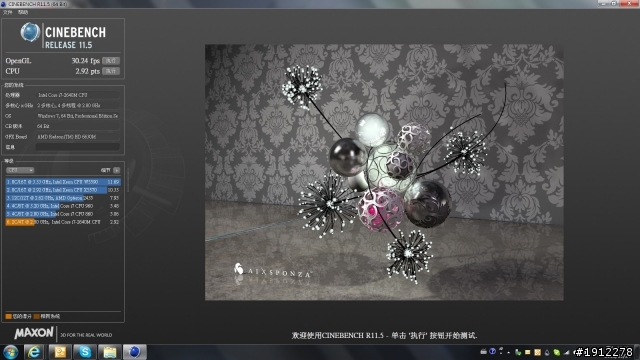The image size is (640, 360).
Task: Open the Windows Start menu orb
Action: tap(11, 352)
